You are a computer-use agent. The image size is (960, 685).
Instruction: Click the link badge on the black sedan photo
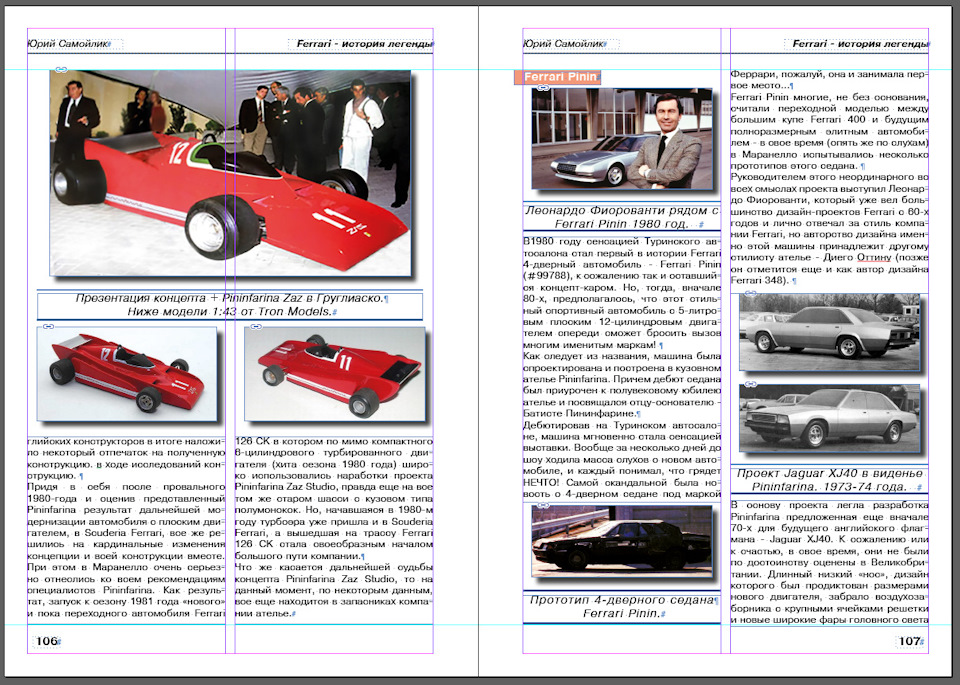click(x=543, y=505)
